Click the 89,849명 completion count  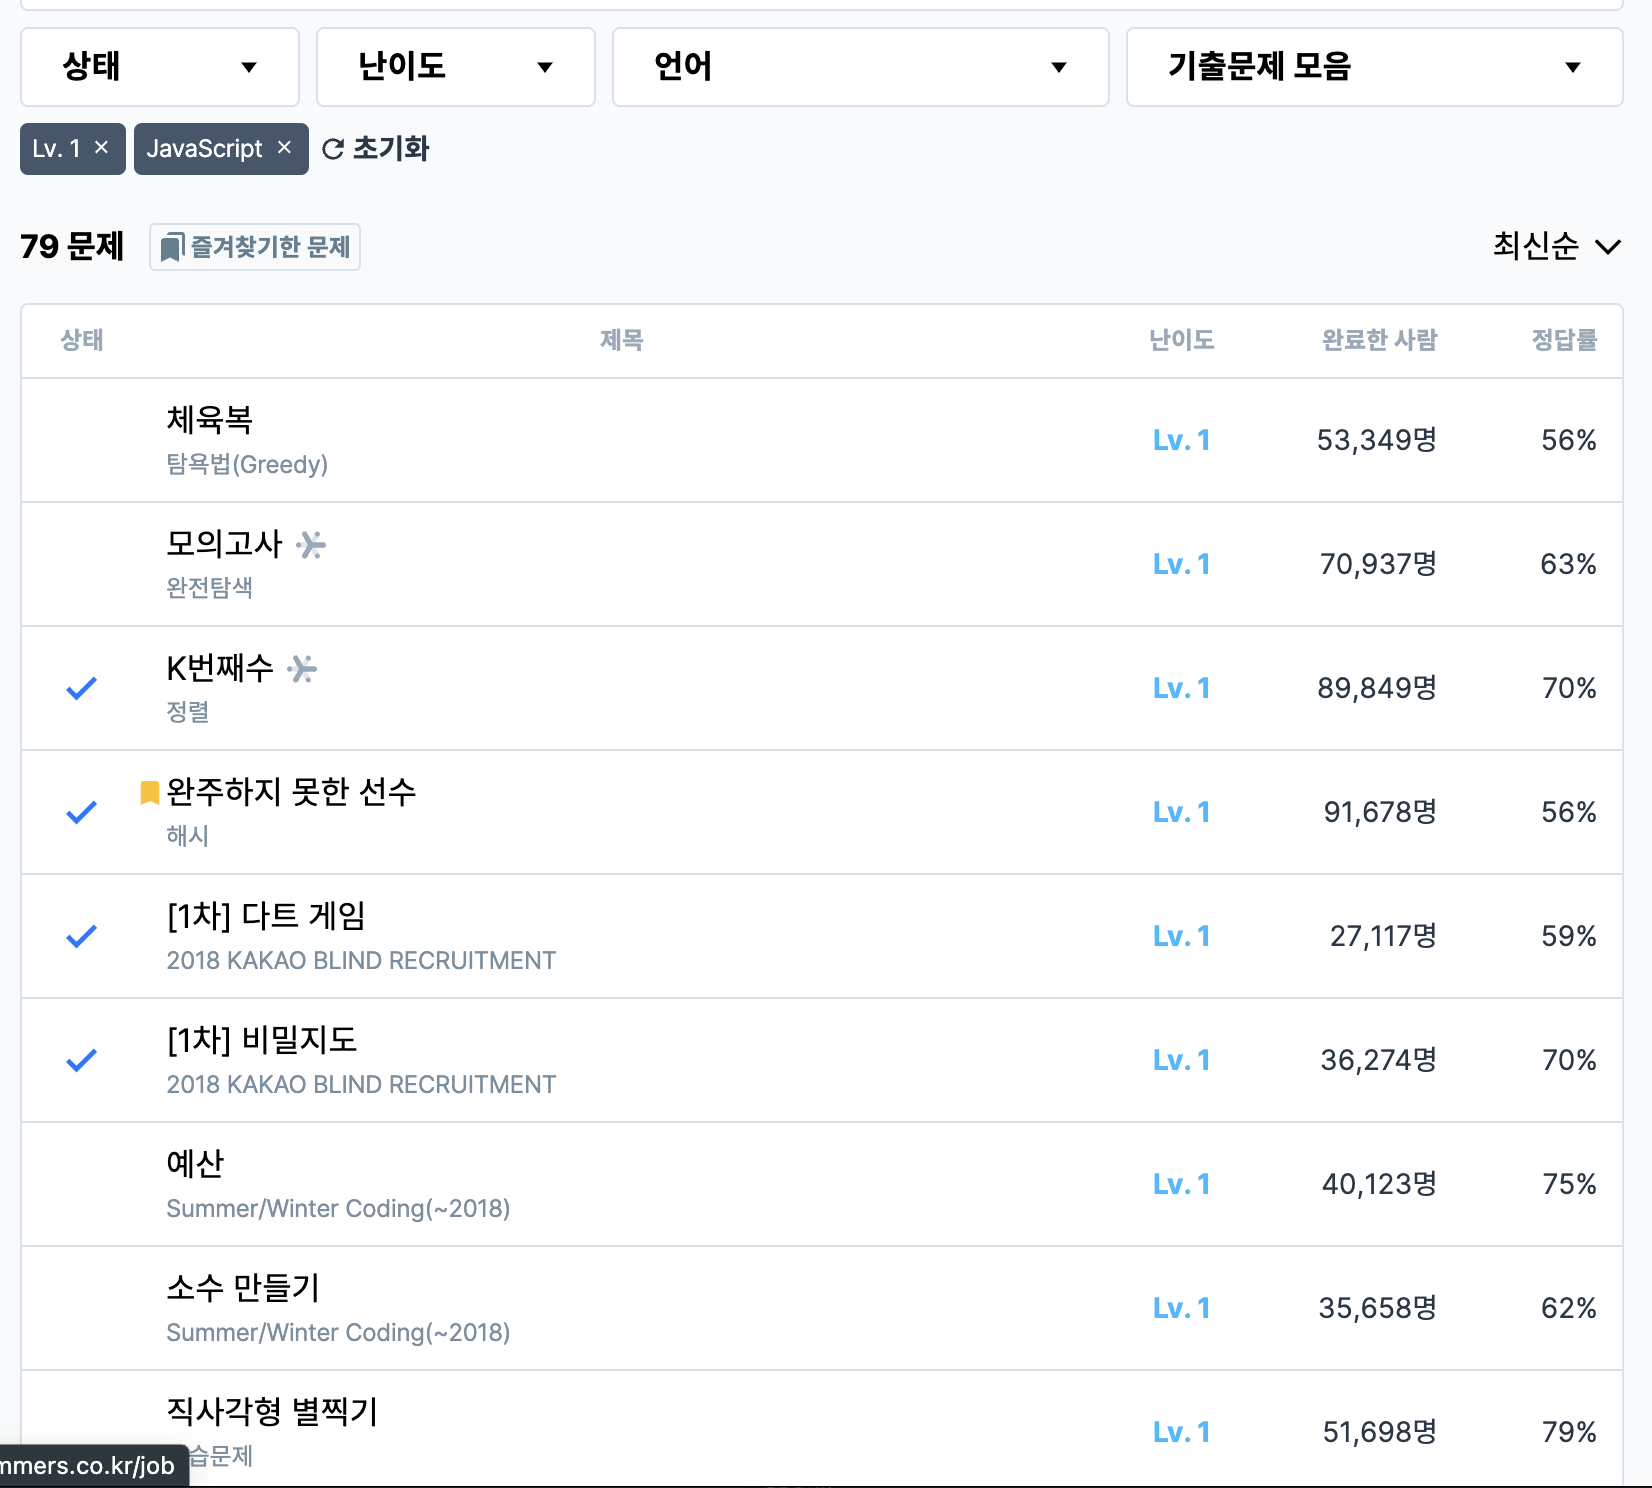point(1377,688)
